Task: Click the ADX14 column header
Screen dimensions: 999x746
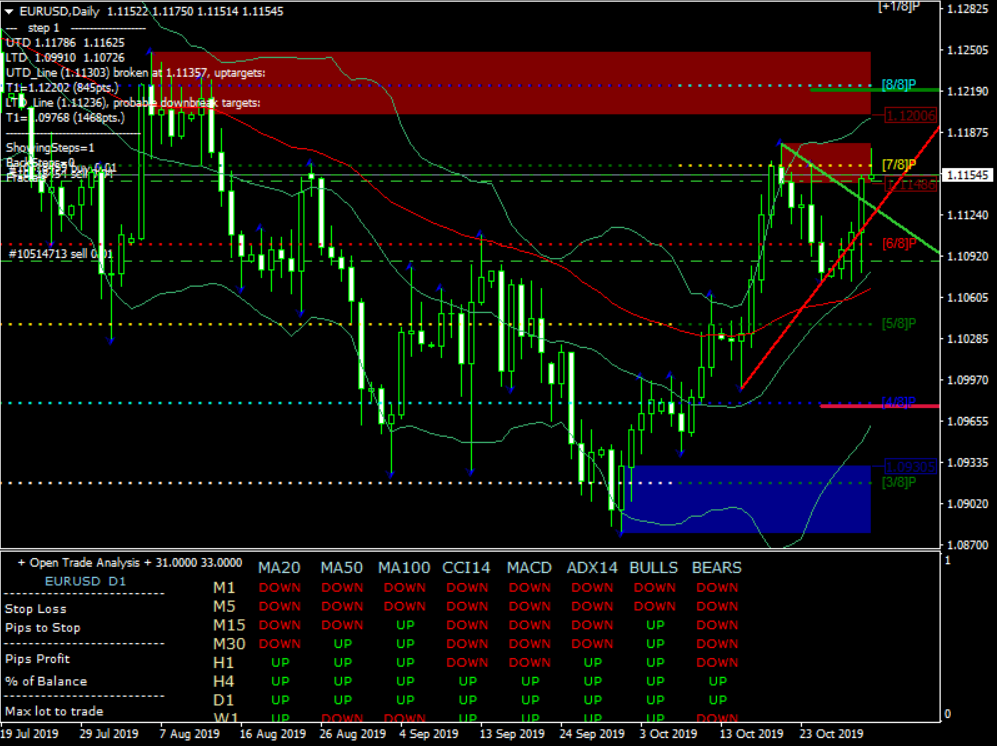Action: click(593, 568)
